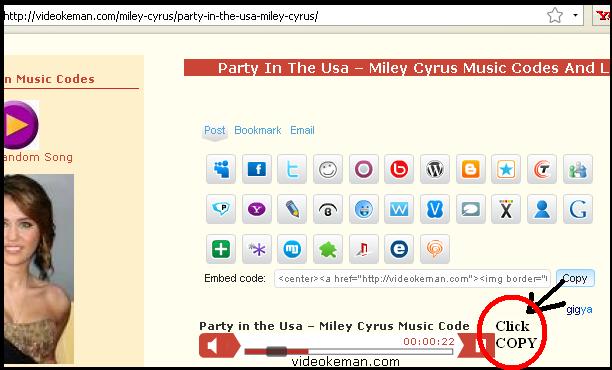The image size is (612, 370).
Task: Share via the Twitter icon
Action: click(x=292, y=169)
